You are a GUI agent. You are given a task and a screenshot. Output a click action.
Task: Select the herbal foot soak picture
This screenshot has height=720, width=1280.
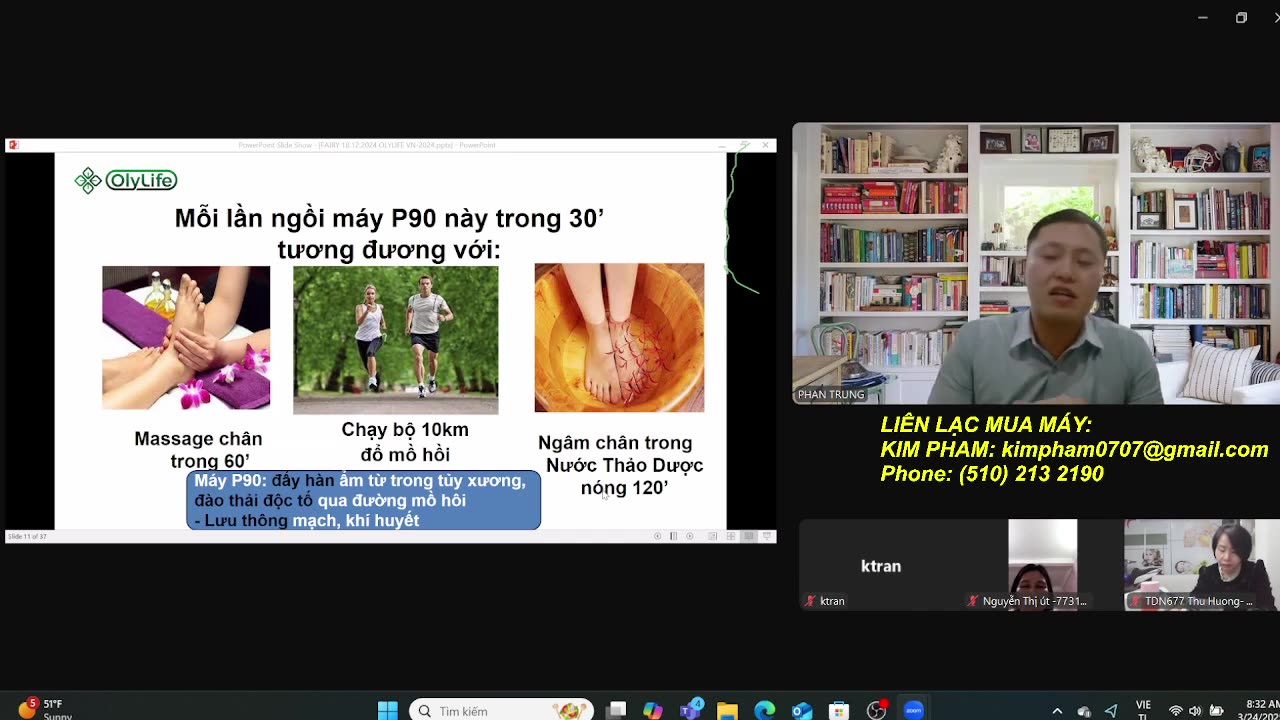point(619,338)
